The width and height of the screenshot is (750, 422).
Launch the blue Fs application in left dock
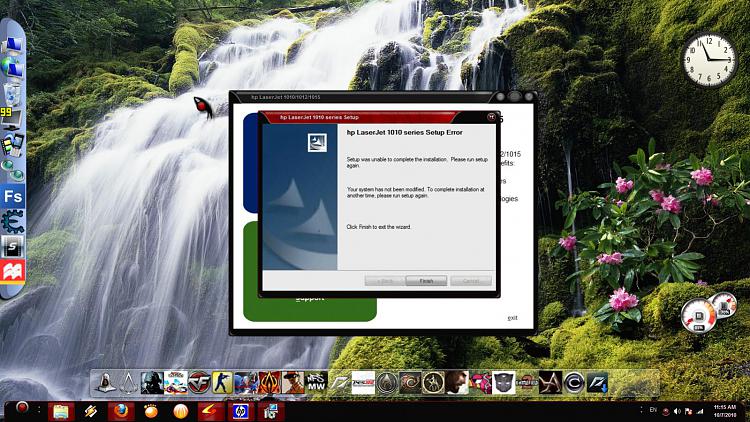(12, 197)
